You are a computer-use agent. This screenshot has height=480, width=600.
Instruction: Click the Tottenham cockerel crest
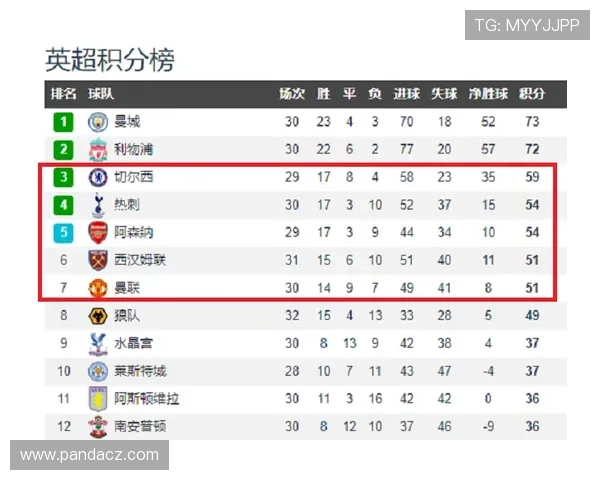point(98,205)
